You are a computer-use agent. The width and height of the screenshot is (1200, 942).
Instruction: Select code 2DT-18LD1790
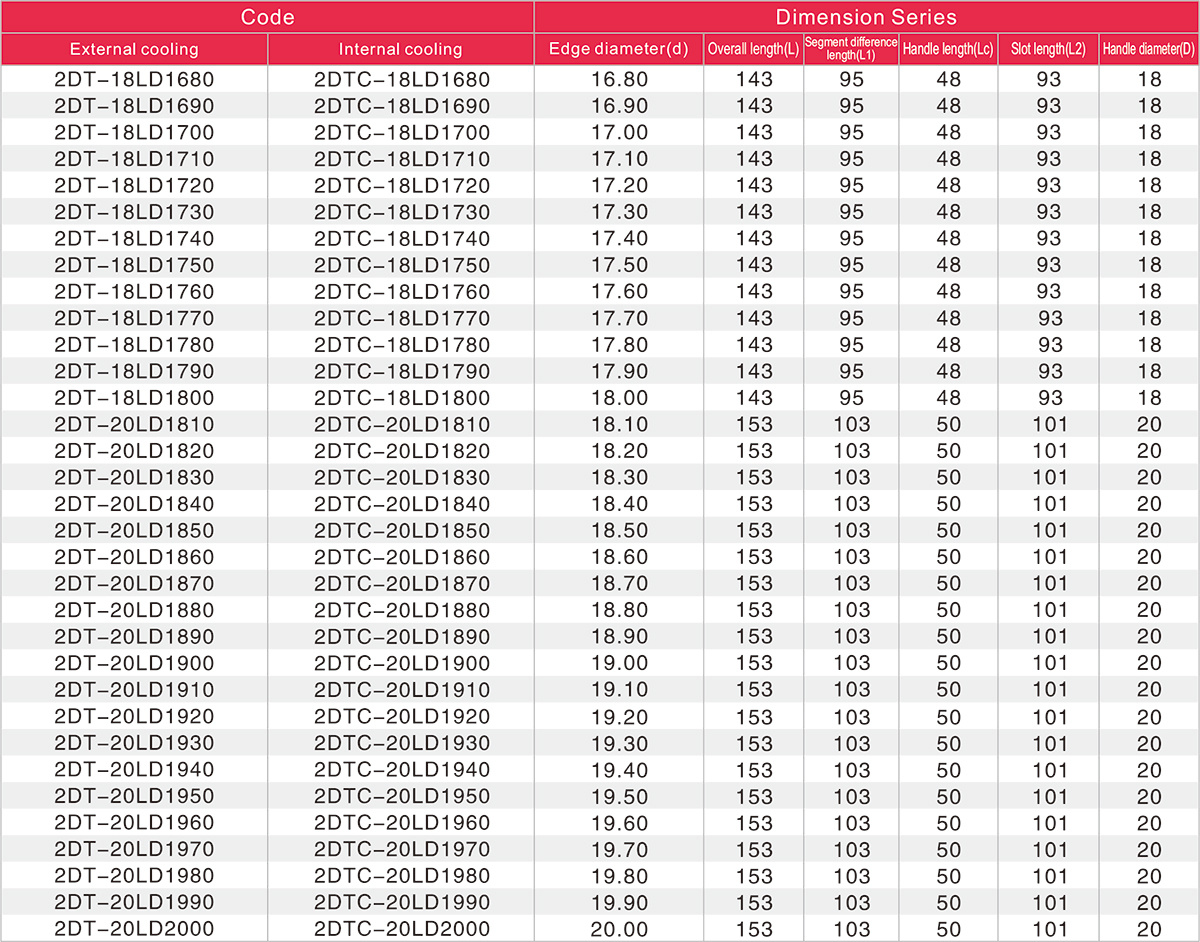134,371
